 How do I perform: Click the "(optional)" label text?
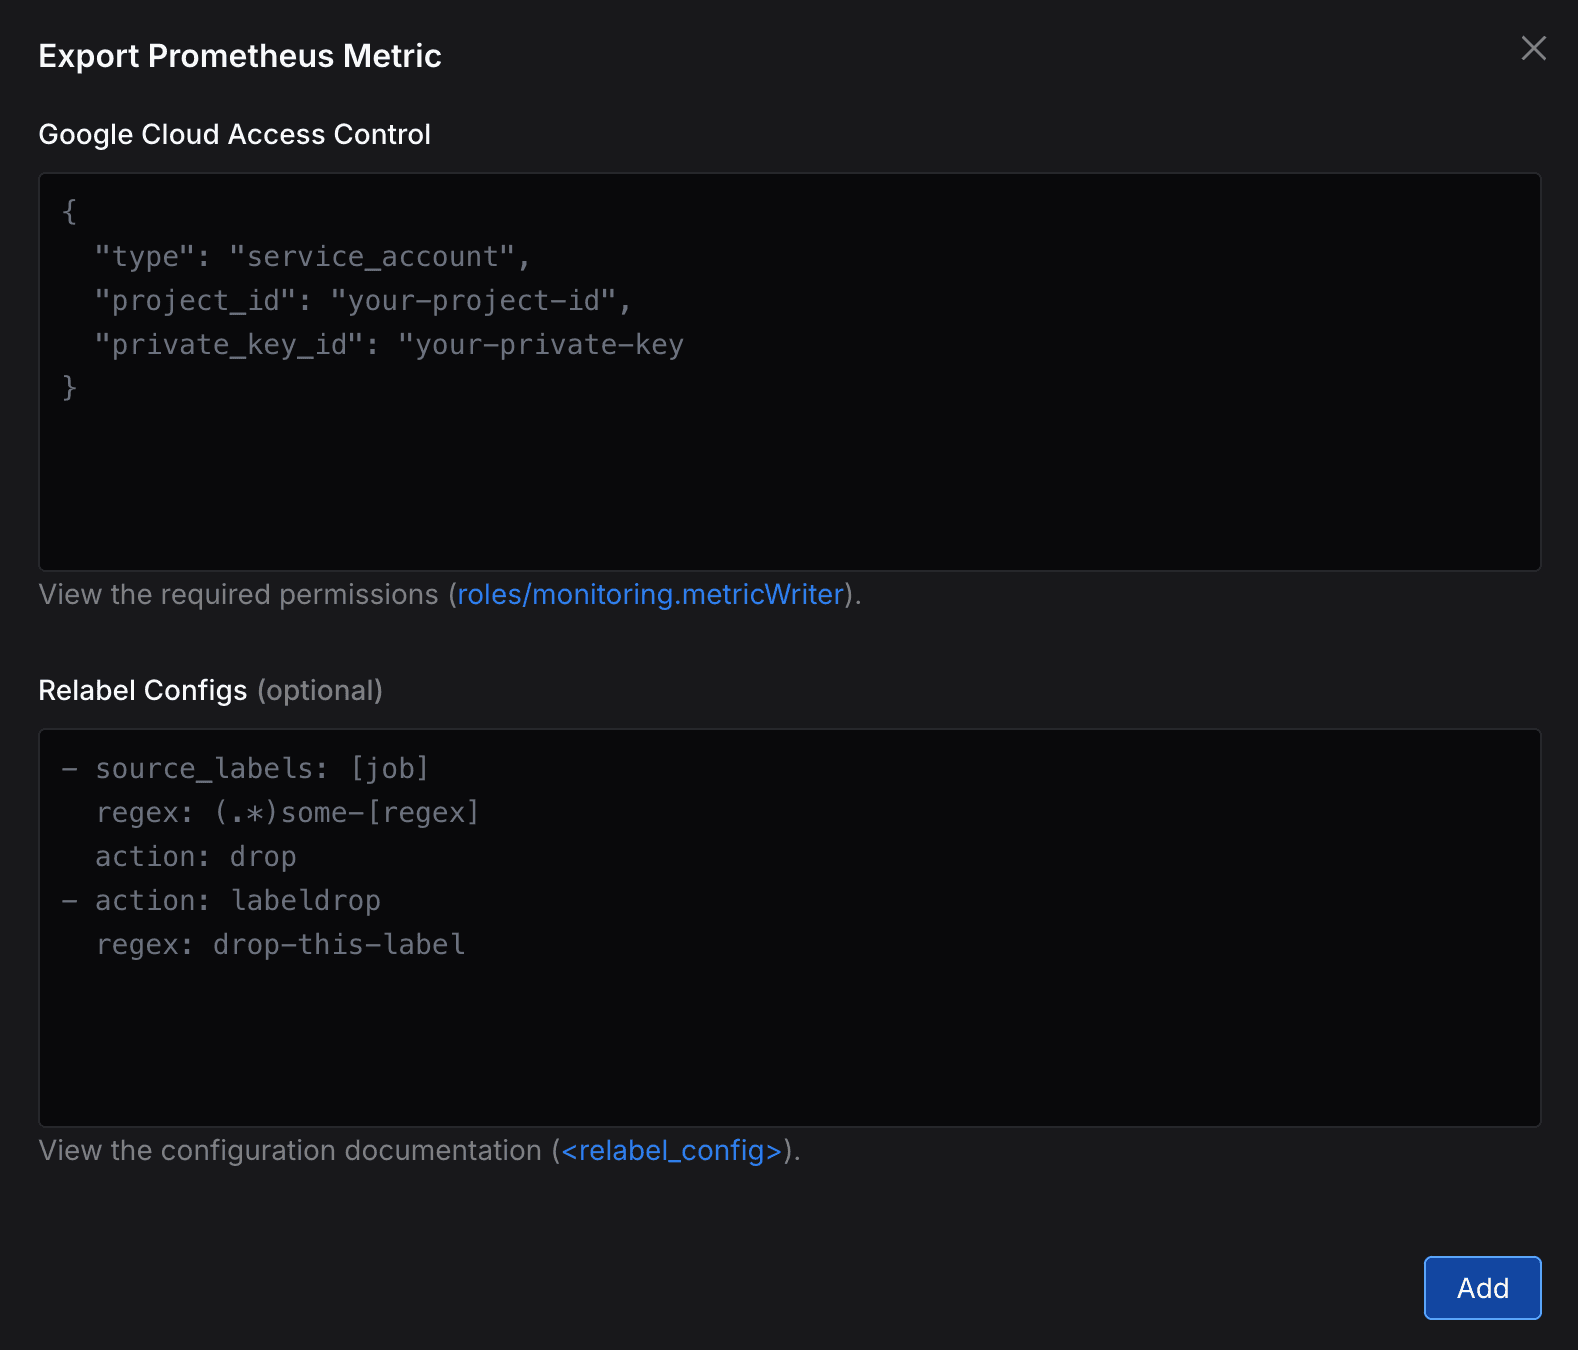[320, 690]
